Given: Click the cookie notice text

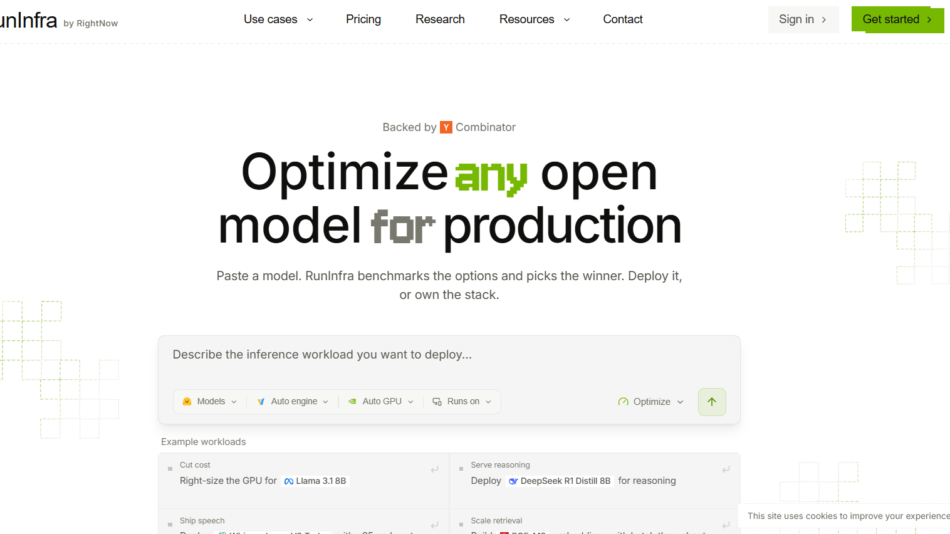Looking at the screenshot, I should click(848, 516).
